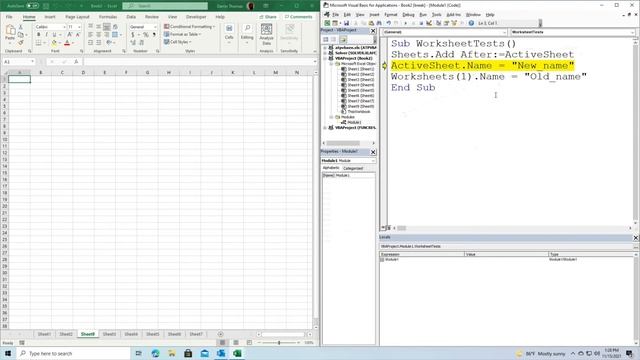This screenshot has height=360, width=640.
Task: Click the Accounting dollar format icon
Action: (133, 35)
